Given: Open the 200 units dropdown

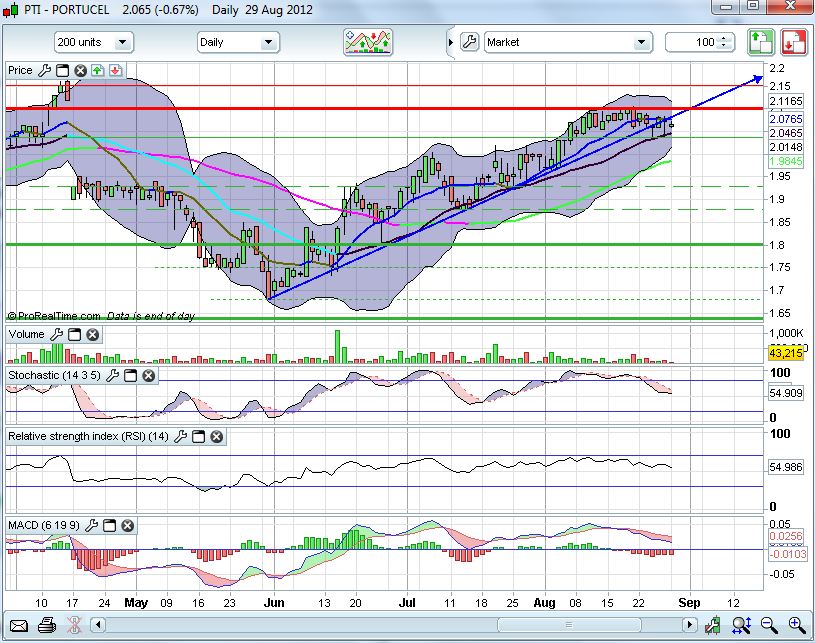Looking at the screenshot, I should (x=94, y=42).
